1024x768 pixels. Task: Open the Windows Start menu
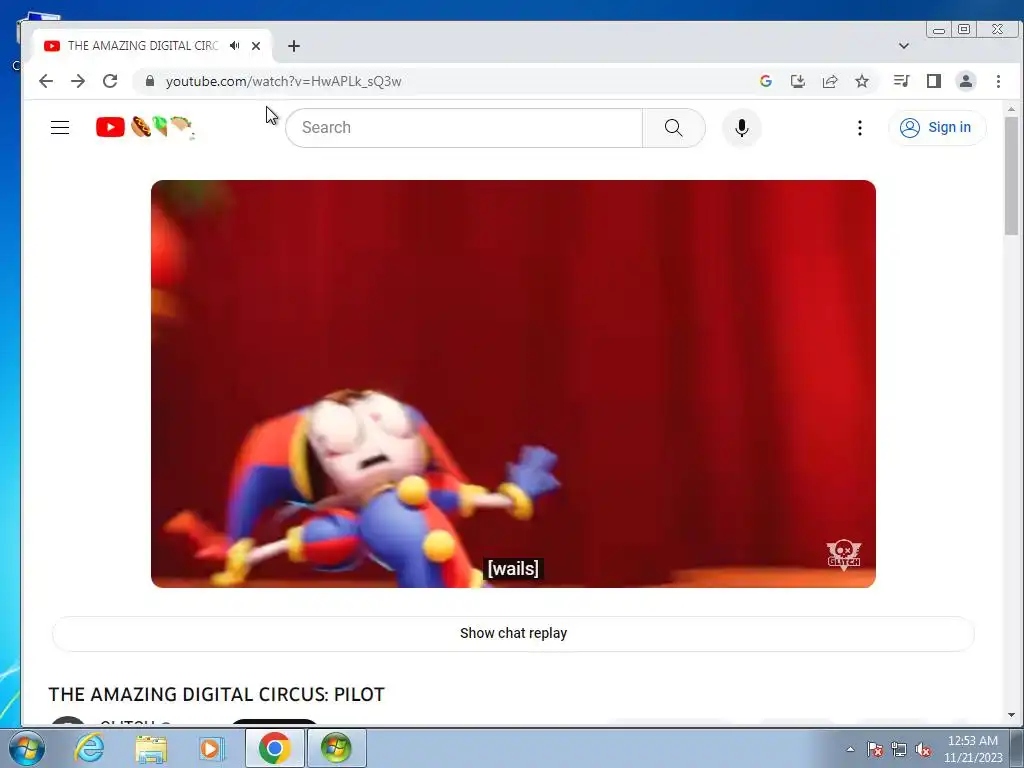[x=27, y=748]
